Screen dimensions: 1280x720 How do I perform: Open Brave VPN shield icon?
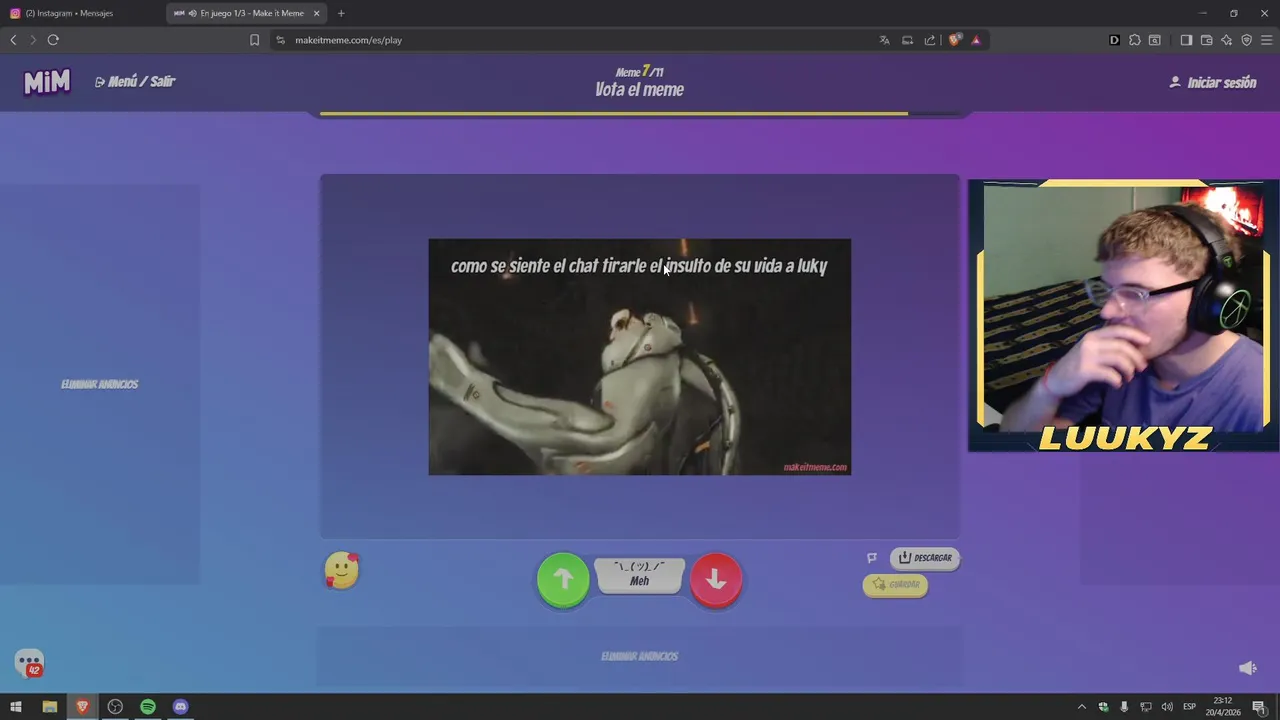(x=1246, y=40)
